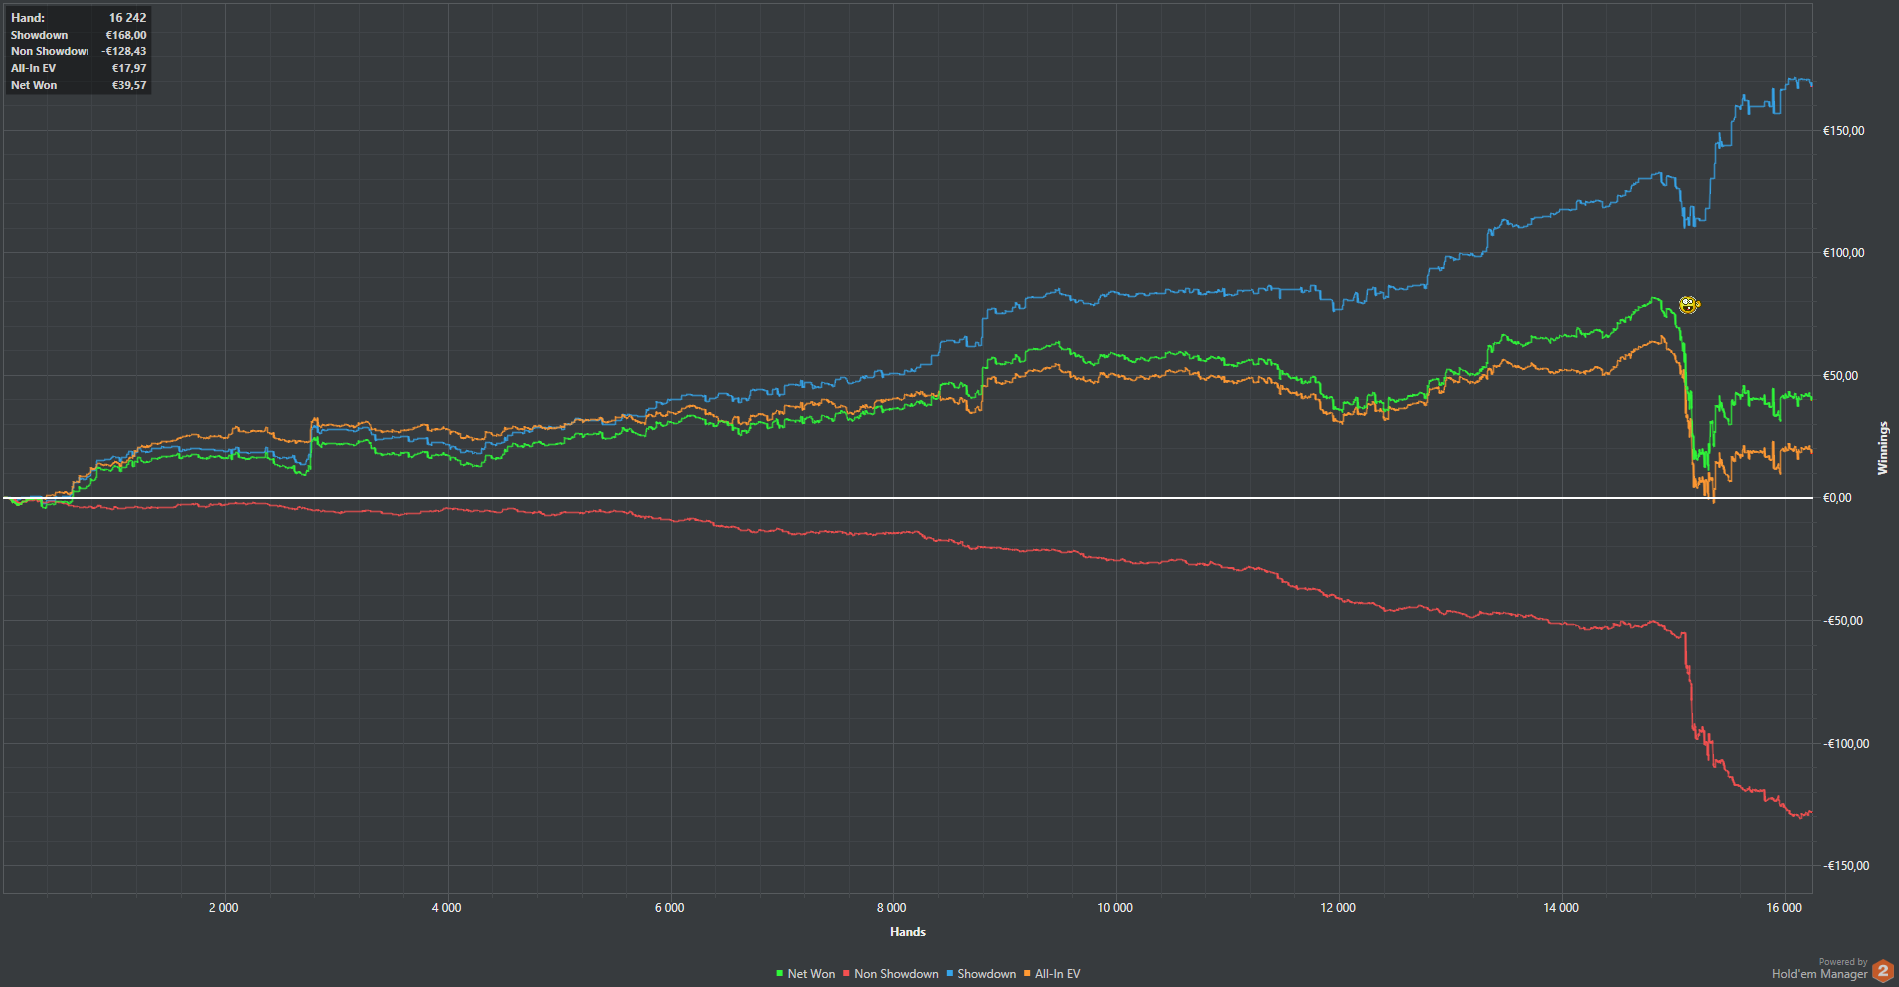Click the "4 000" hands axis label

(447, 908)
